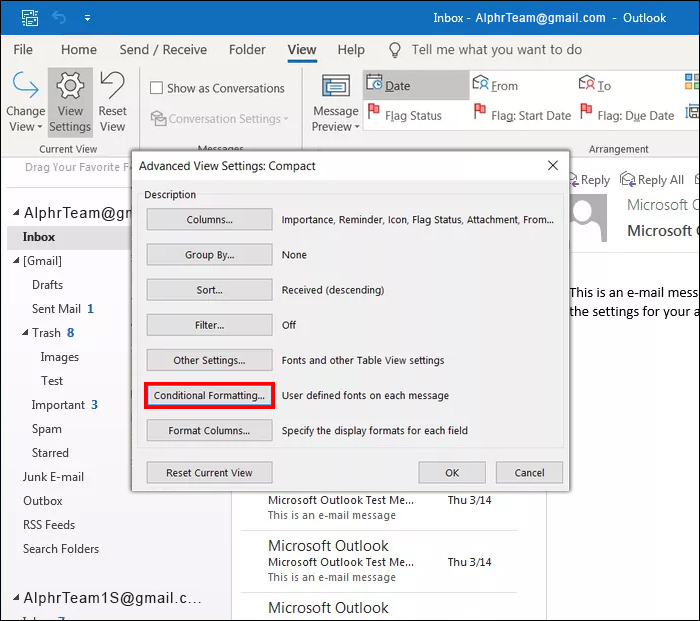Open Conversation Settings dropdown
Viewport: 700px width, 621px height.
[x=220, y=119]
